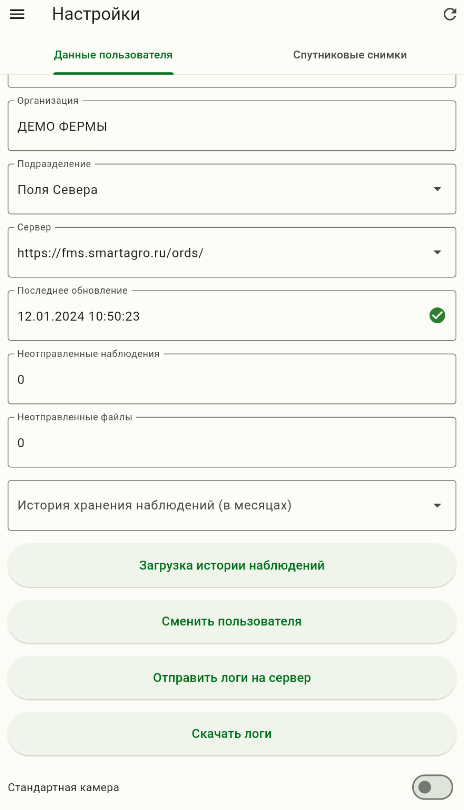Click the Последнее обновление date field

click(x=232, y=316)
